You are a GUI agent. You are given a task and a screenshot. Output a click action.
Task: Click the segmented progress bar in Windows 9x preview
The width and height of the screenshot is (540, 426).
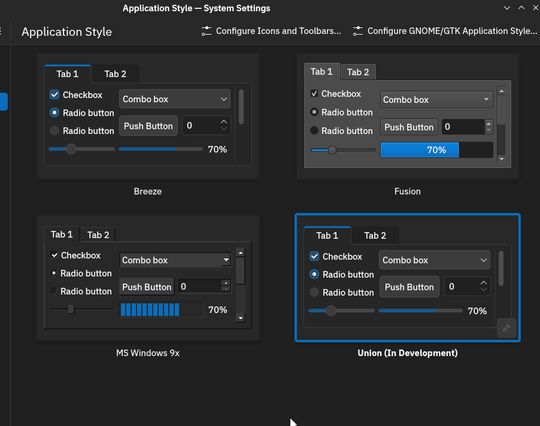coord(162,310)
